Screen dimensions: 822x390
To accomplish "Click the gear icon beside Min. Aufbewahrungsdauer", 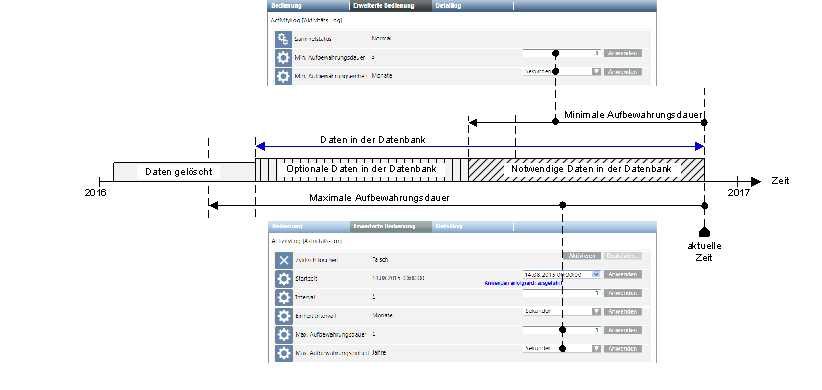I will coord(283,57).
